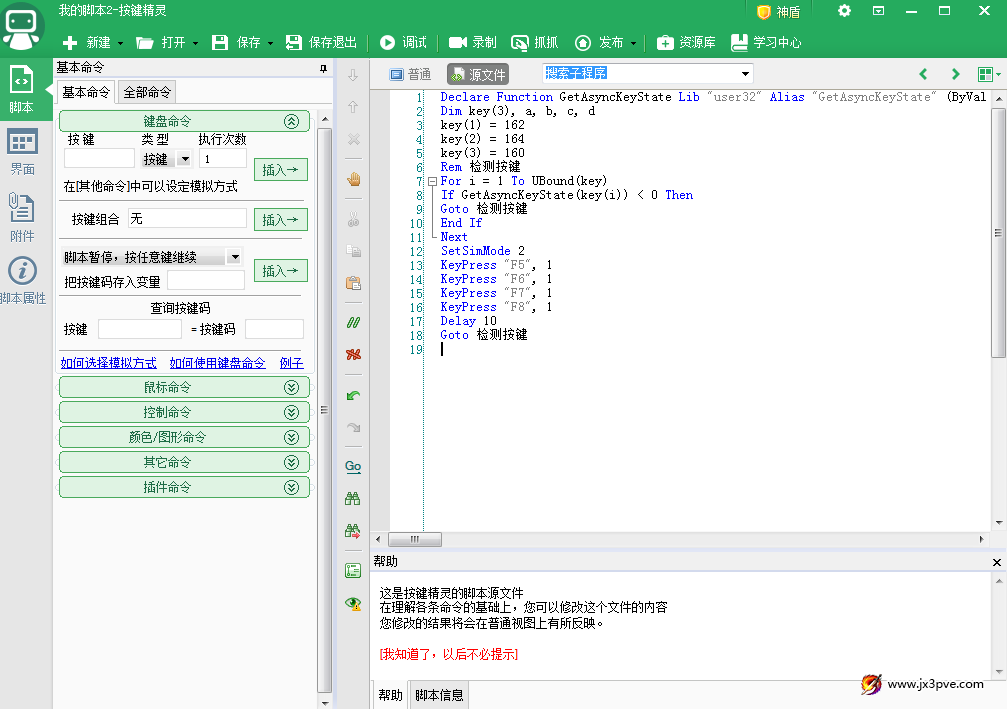Screen dimensions: 1007x709
Task: Open the 脚本暂停，按任意键继续 dropdown
Action: tap(235, 257)
